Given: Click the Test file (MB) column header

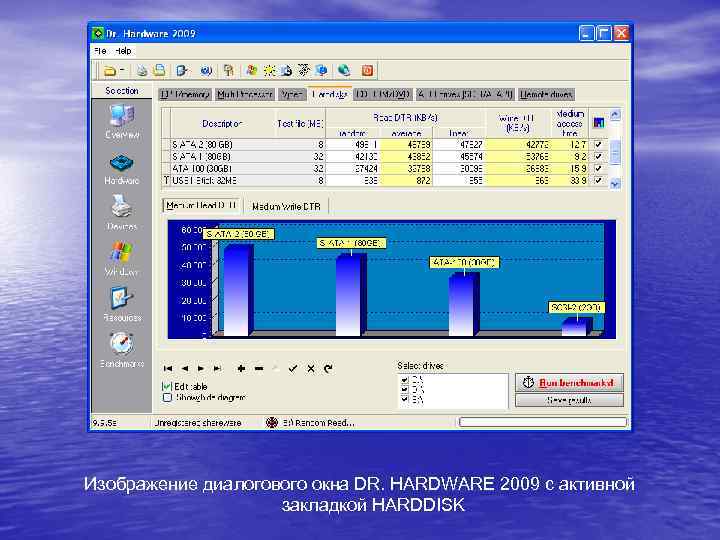Looking at the screenshot, I should point(300,124).
